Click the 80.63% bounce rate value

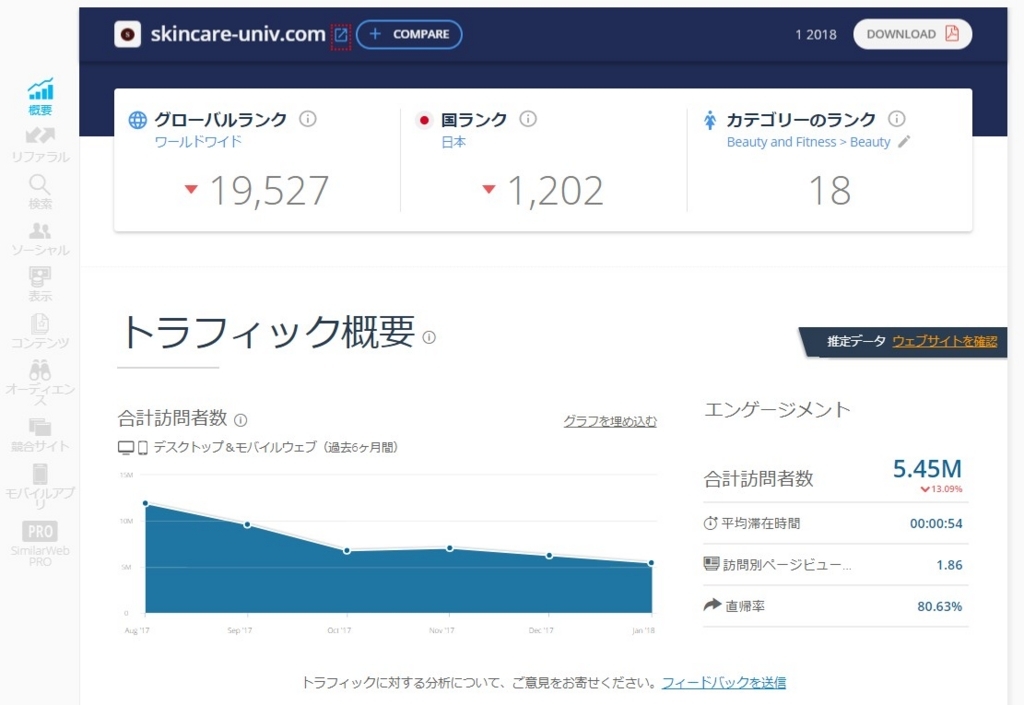(x=940, y=606)
